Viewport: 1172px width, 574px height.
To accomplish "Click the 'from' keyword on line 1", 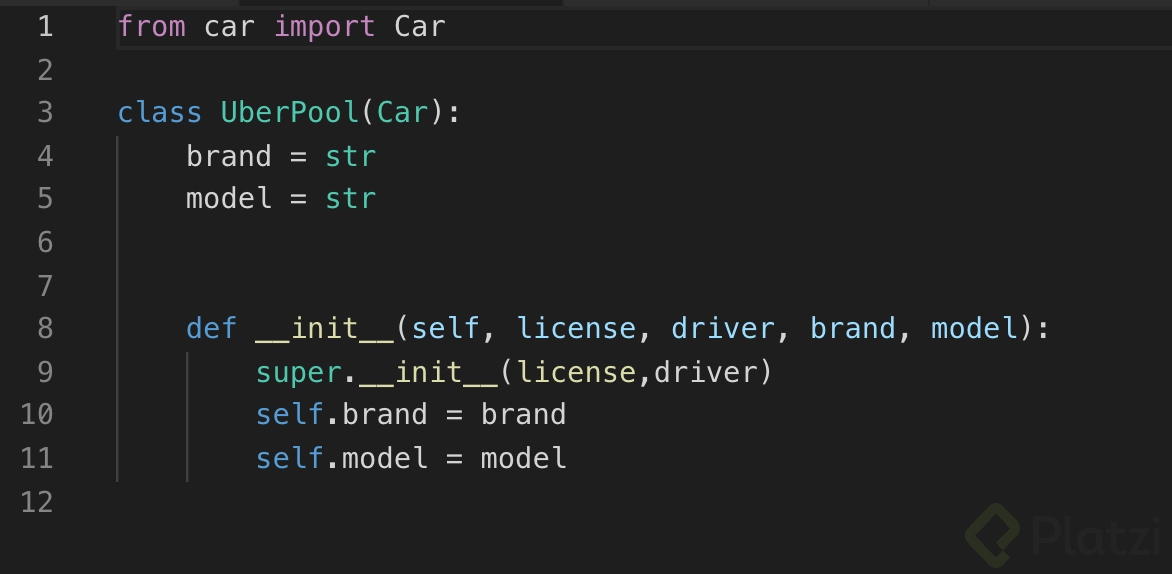I will [152, 27].
